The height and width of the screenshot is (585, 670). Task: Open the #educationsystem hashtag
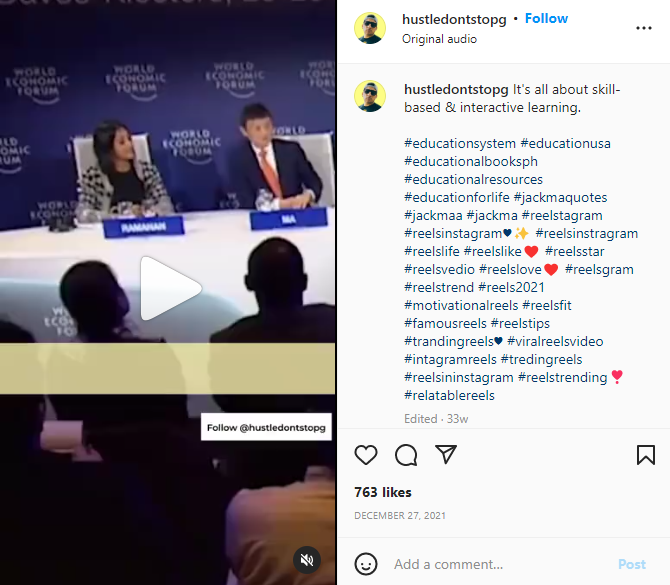460,144
